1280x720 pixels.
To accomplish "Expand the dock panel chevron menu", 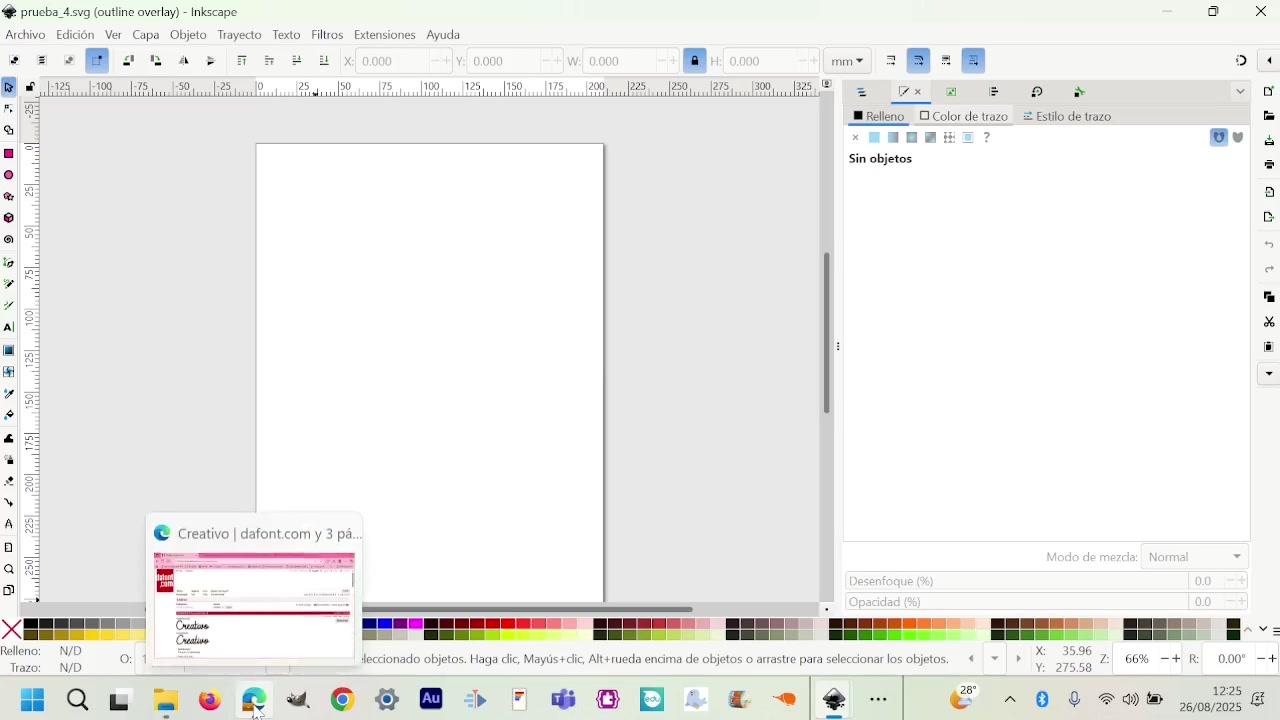I will [1240, 92].
